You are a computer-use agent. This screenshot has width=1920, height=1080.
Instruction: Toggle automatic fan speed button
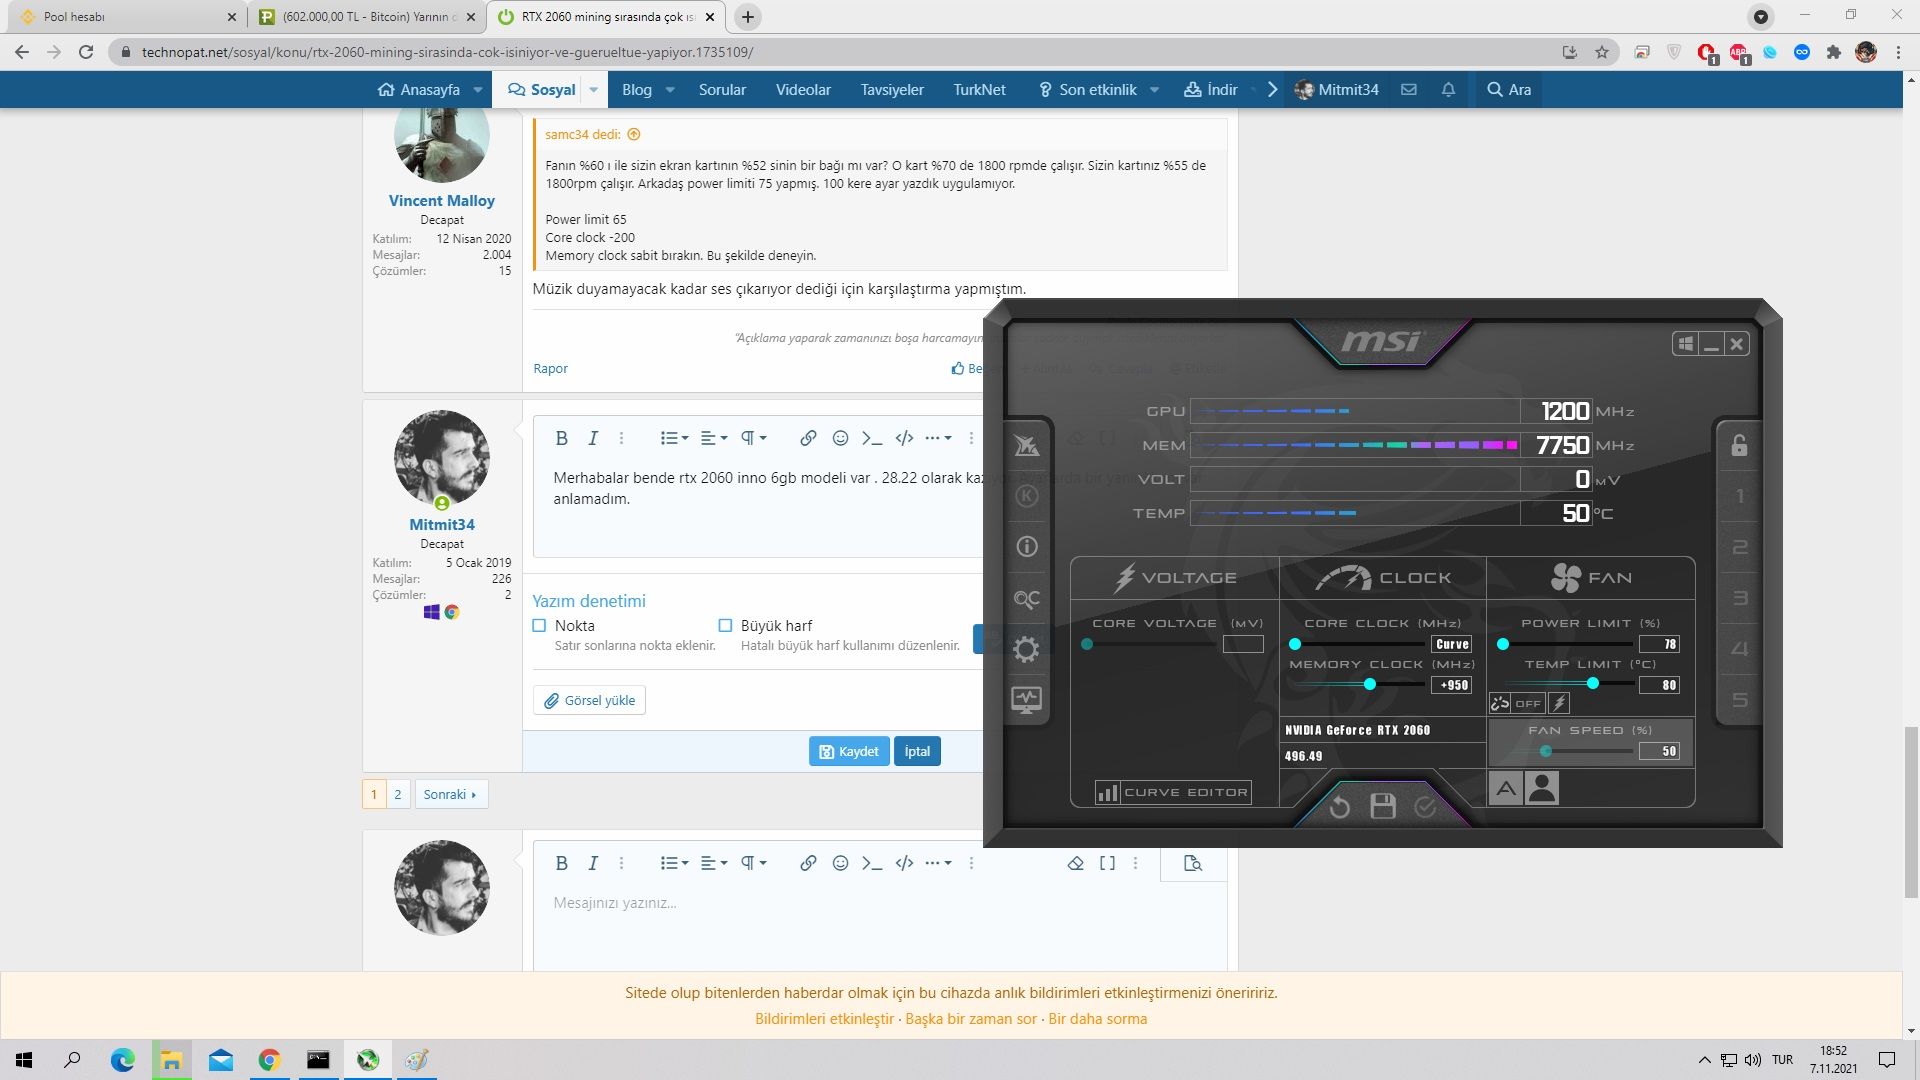point(1506,788)
